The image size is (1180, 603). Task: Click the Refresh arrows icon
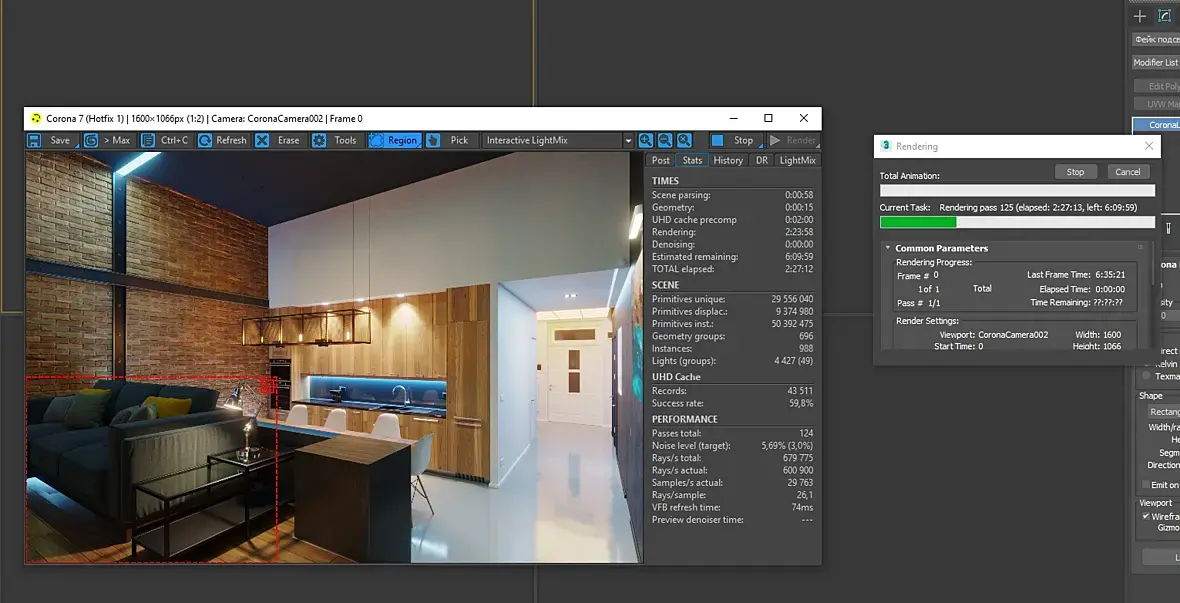pyautogui.click(x=205, y=140)
